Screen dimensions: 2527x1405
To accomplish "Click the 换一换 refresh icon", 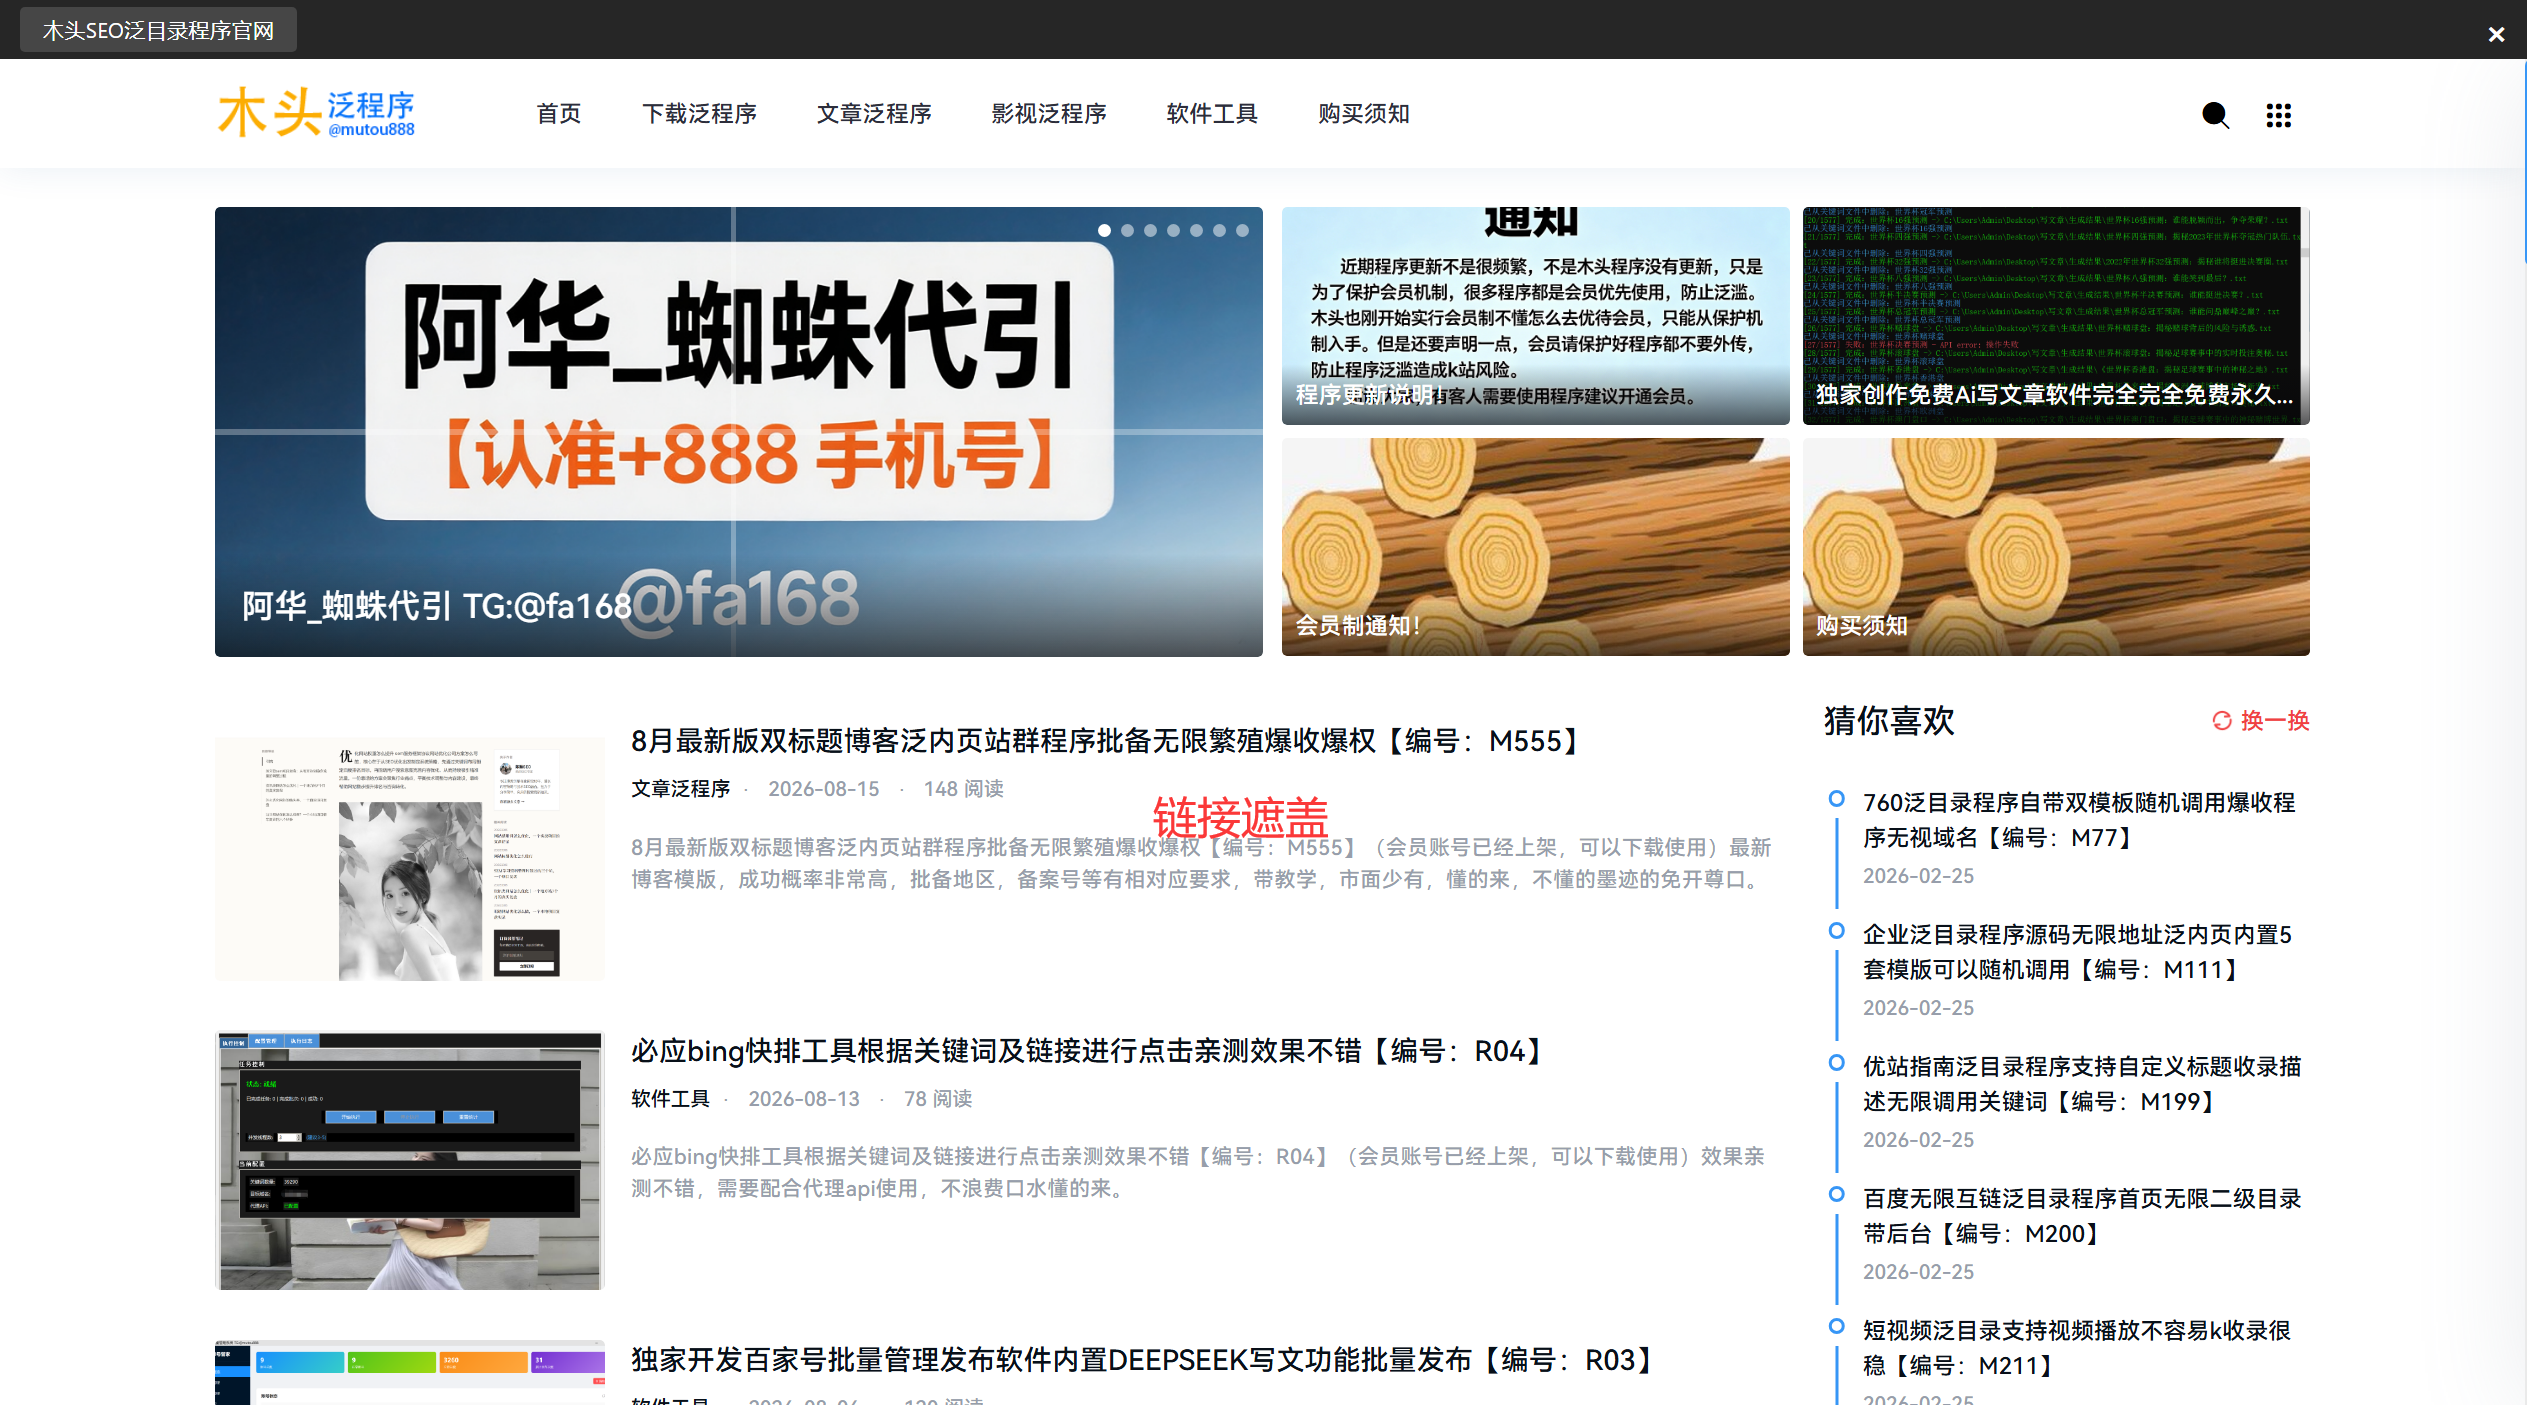I will [x=2222, y=720].
